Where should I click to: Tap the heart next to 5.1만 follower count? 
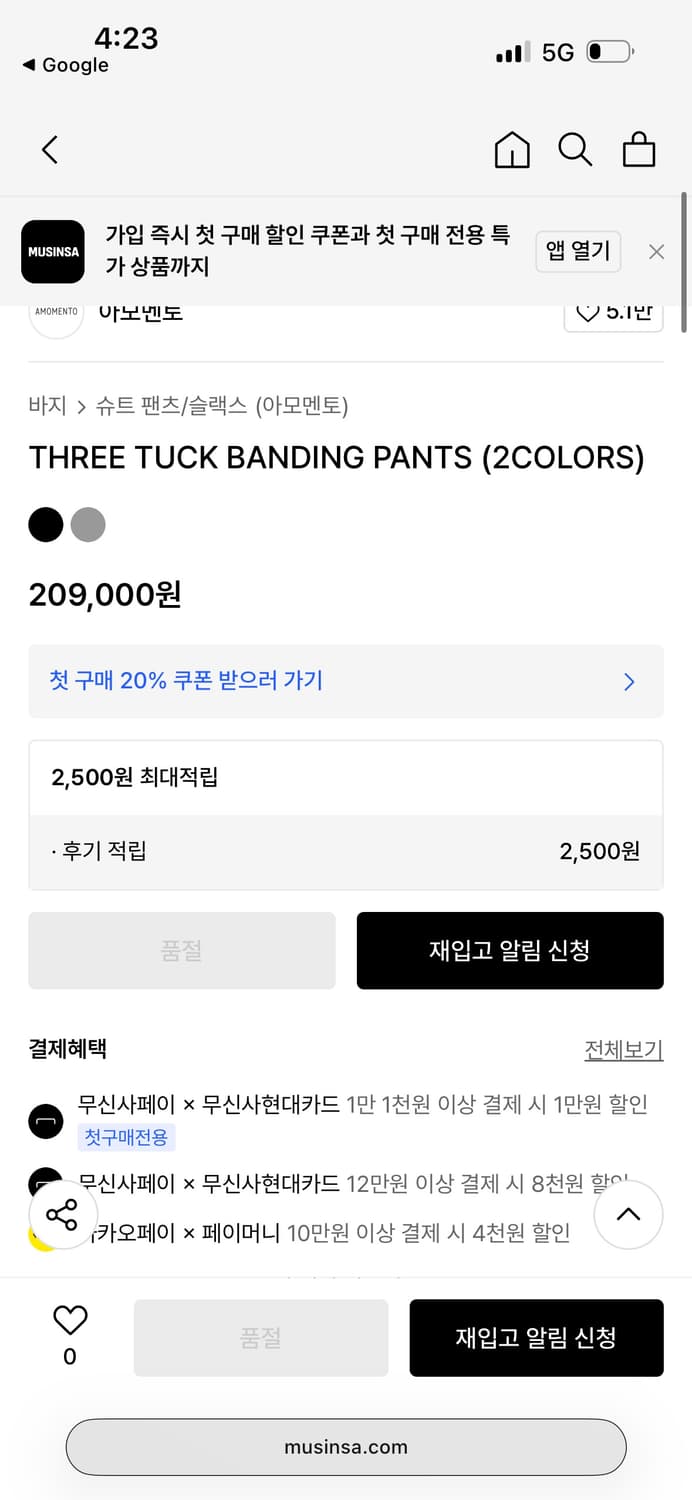tap(587, 310)
